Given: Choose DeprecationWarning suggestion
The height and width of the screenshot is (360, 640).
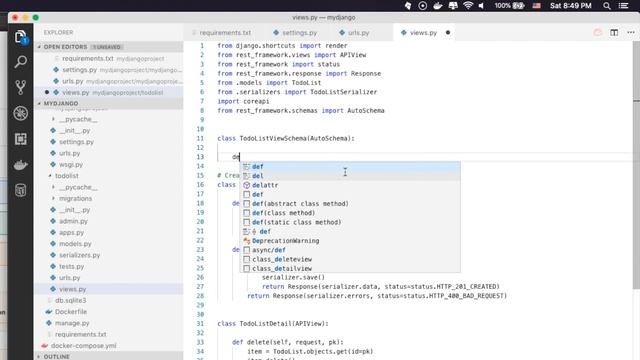Looking at the screenshot, I should (350, 241).
